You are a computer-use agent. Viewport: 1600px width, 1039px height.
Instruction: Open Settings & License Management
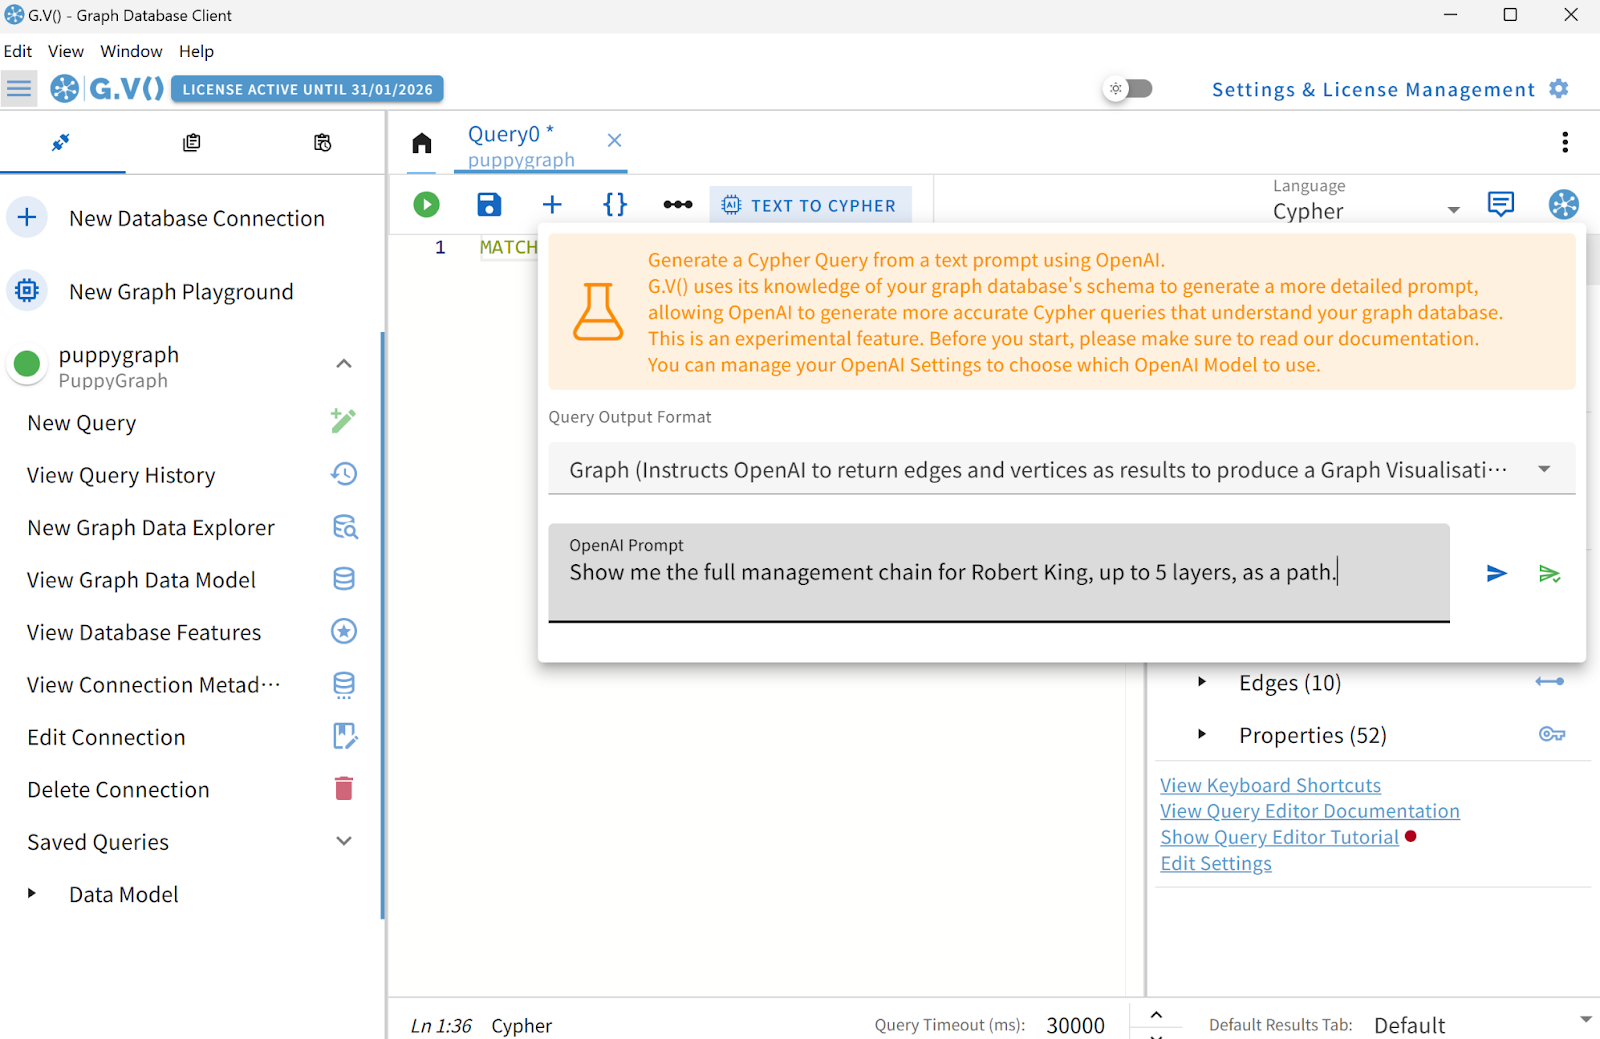1373,89
